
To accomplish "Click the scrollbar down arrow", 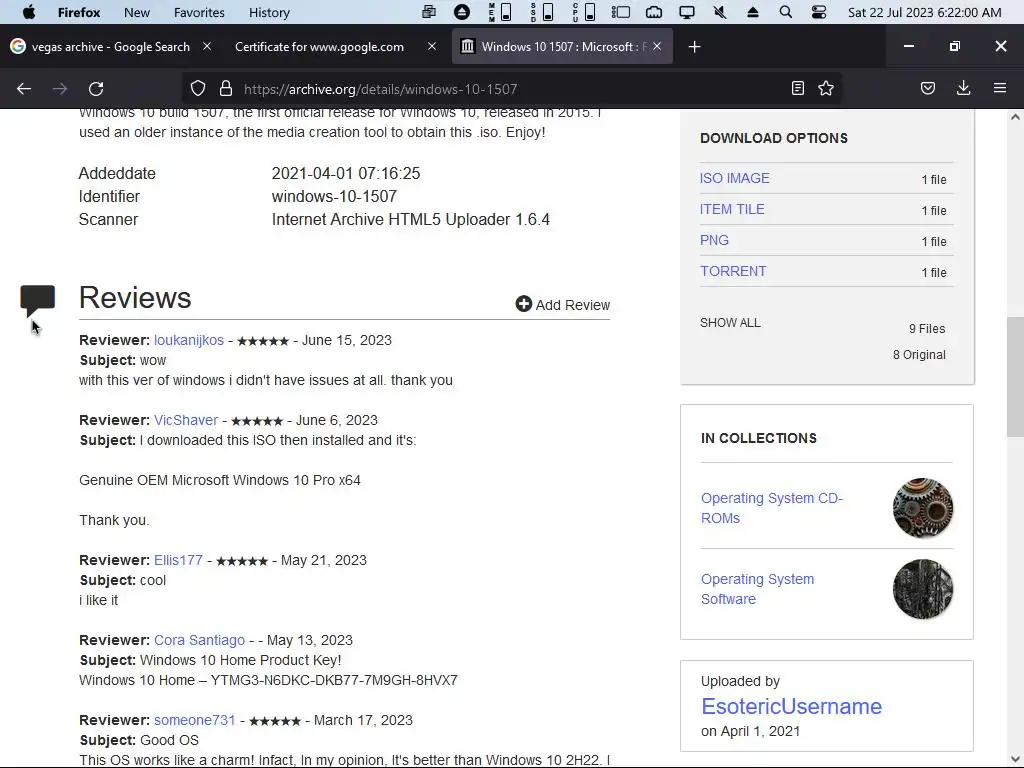I will click(x=1015, y=760).
